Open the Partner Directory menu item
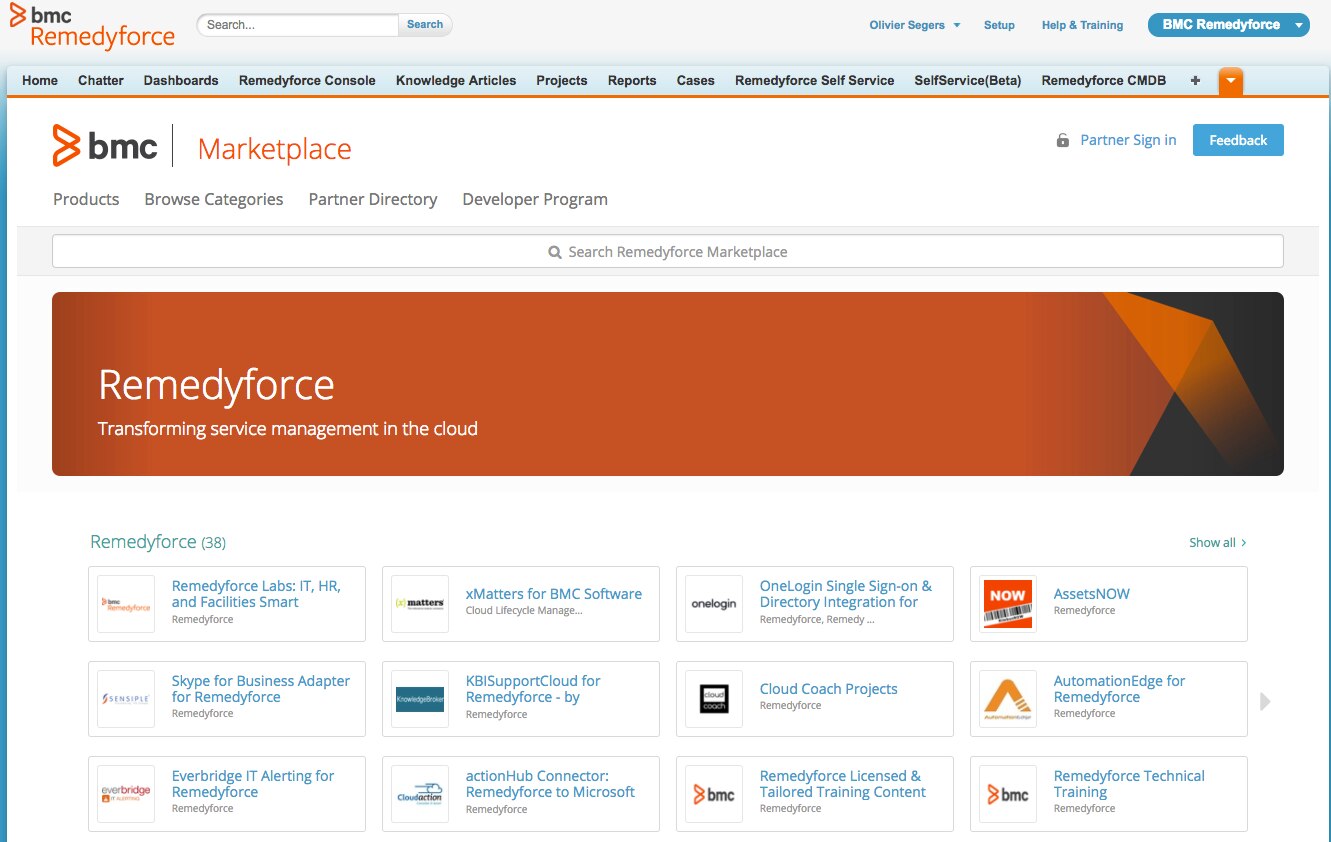1331x842 pixels. (x=373, y=199)
